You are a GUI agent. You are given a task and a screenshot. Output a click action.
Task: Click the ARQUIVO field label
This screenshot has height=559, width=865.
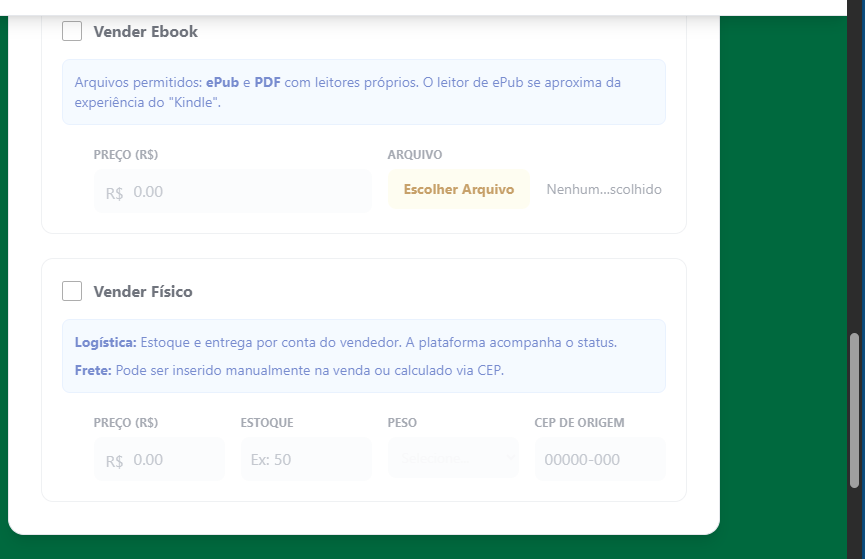pos(414,155)
